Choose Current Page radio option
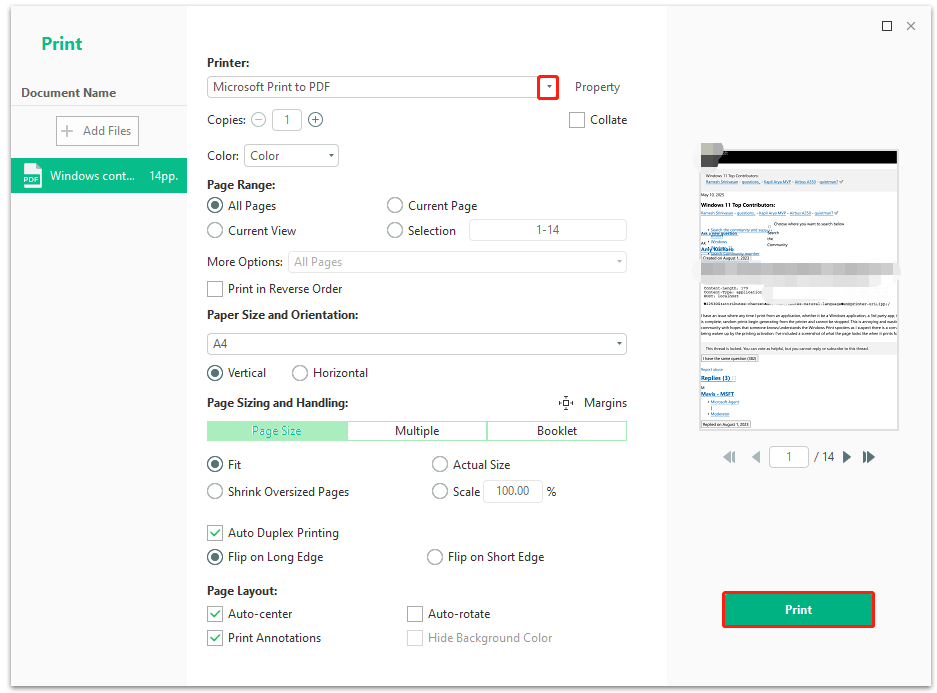 394,206
